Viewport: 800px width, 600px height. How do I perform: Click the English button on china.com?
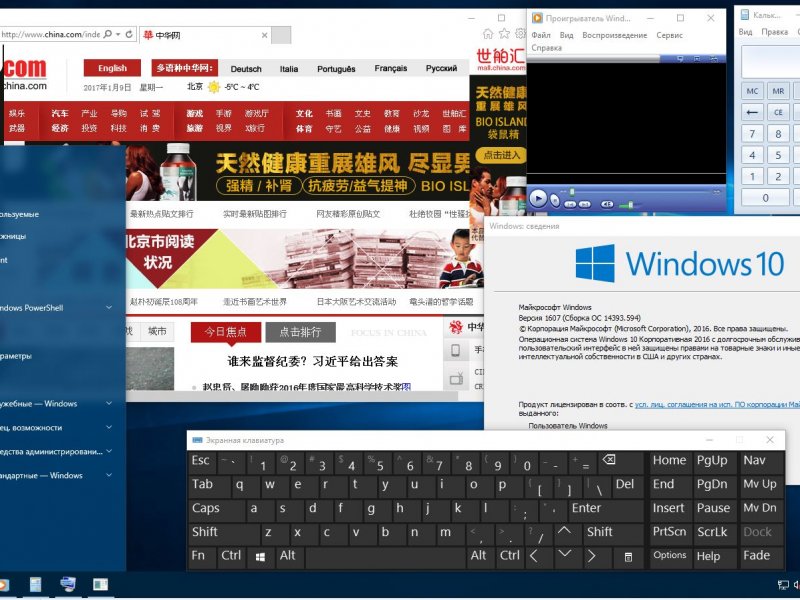112,68
